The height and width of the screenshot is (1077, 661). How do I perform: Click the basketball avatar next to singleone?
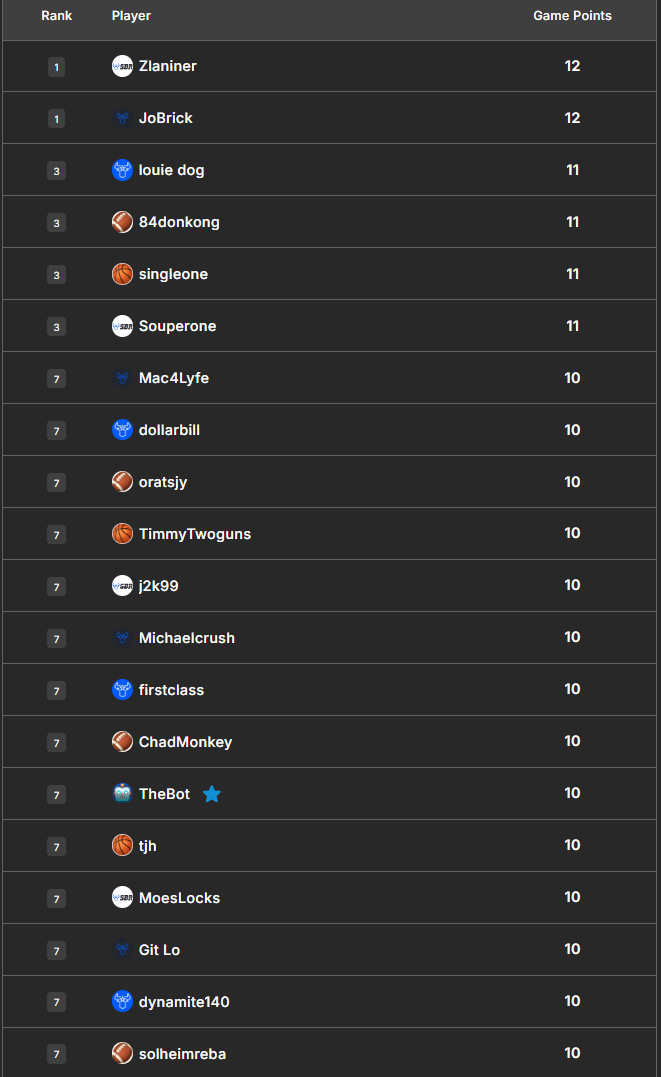pos(122,274)
